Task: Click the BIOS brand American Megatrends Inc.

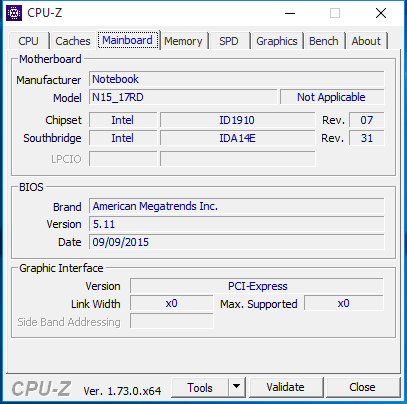Action: point(237,206)
